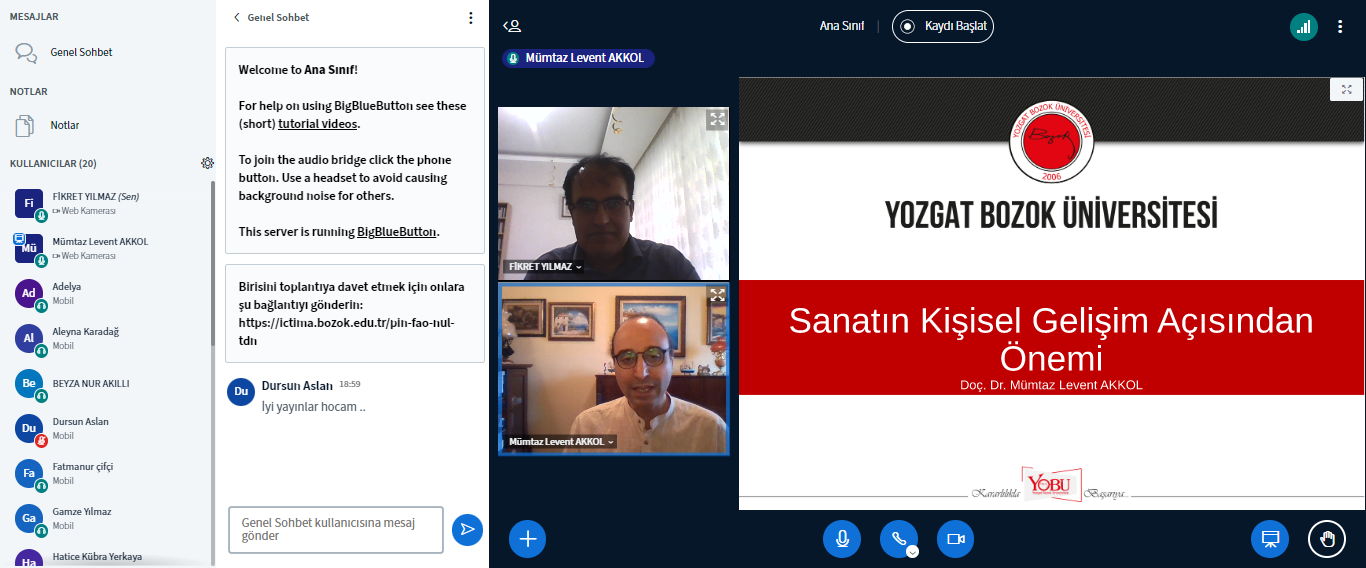Click the send message arrow icon
Image resolution: width=1366 pixels, height=568 pixels.
(x=467, y=530)
